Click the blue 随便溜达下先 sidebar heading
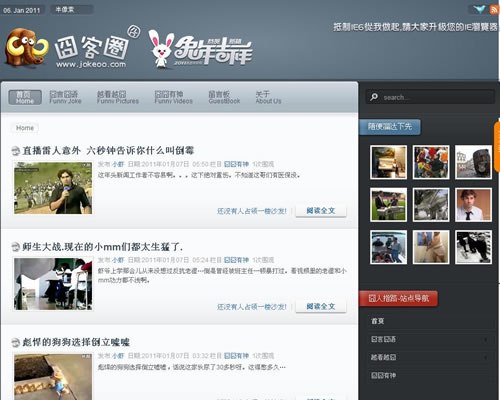The width and height of the screenshot is (500, 400). coord(390,127)
